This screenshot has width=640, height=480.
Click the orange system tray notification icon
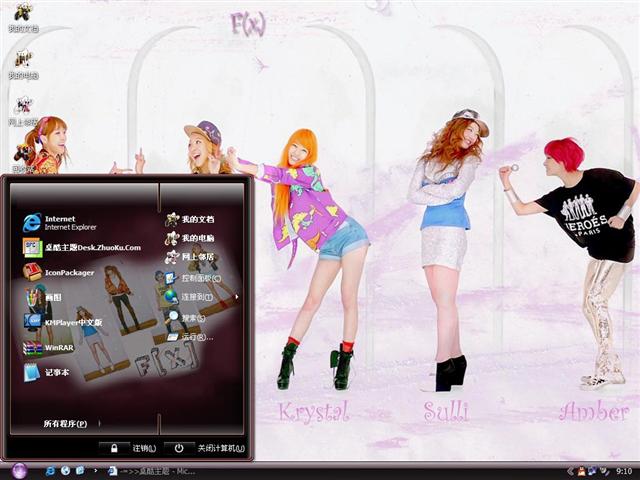point(581,471)
